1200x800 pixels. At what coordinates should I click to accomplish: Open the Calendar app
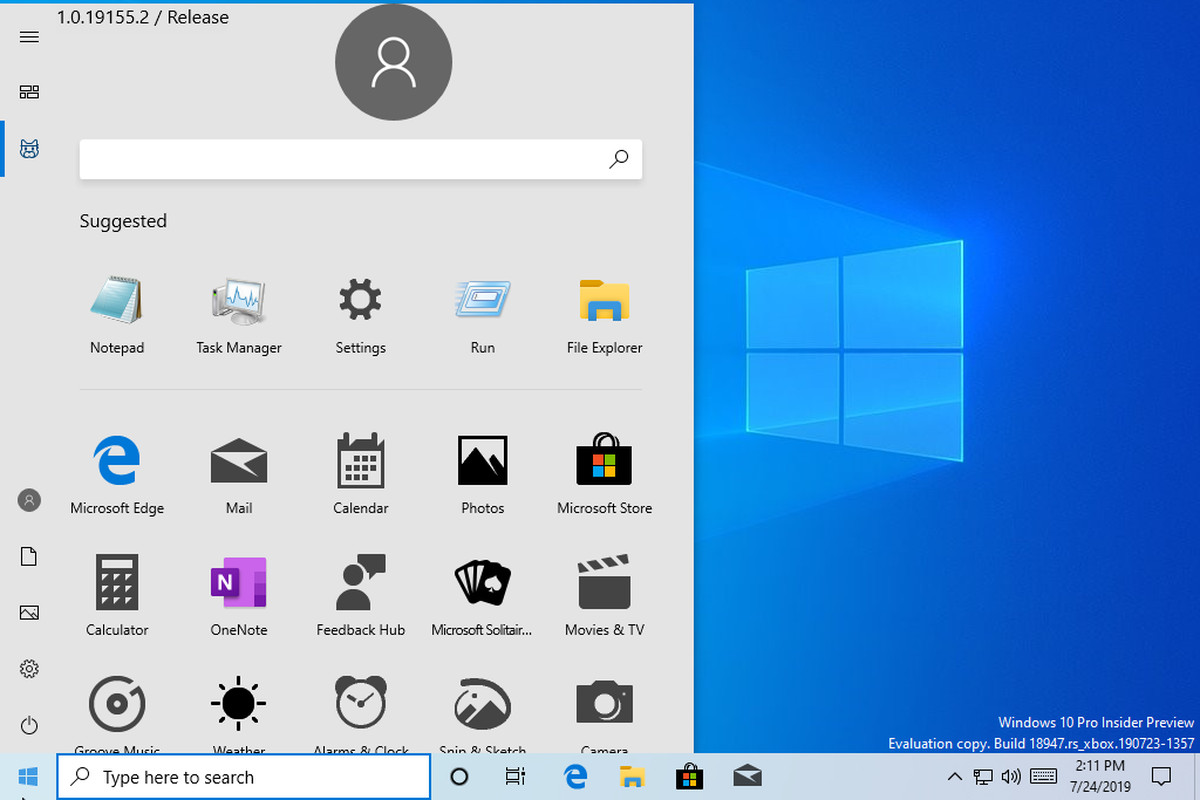coord(360,472)
